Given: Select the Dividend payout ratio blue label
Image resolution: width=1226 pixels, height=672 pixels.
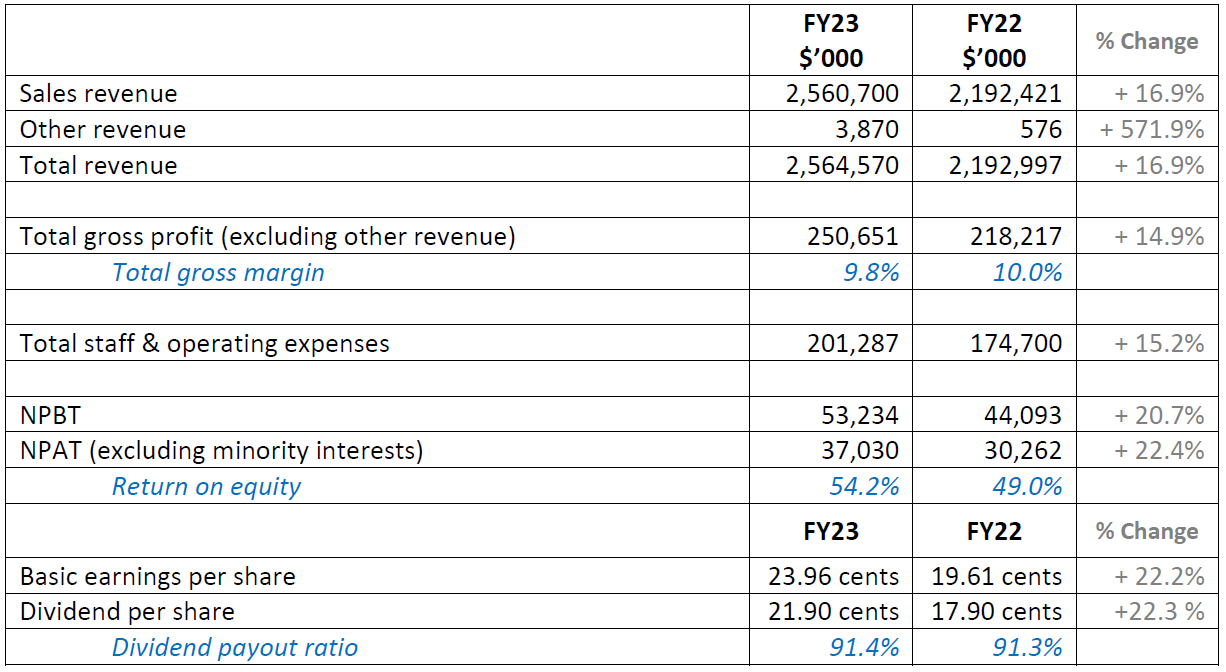Looking at the screenshot, I should tap(234, 647).
